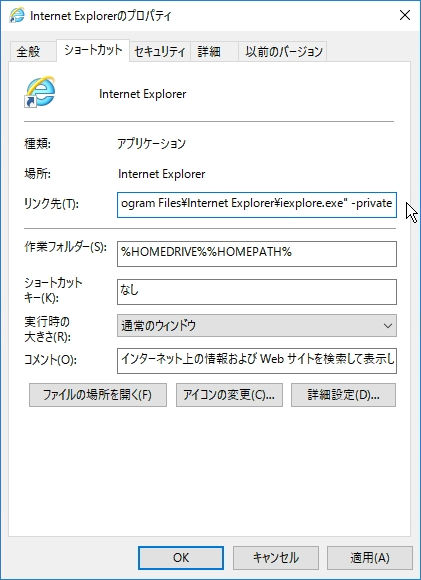This screenshot has width=421, height=580.
Task: Click the コメント(O): label
Action: coord(50,360)
